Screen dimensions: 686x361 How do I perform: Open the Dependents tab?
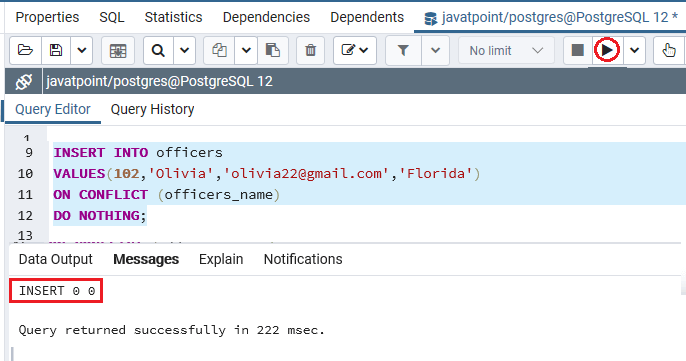click(x=367, y=17)
